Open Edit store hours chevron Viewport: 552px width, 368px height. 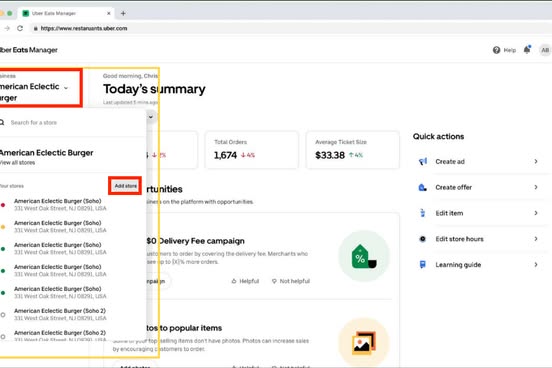click(x=536, y=239)
